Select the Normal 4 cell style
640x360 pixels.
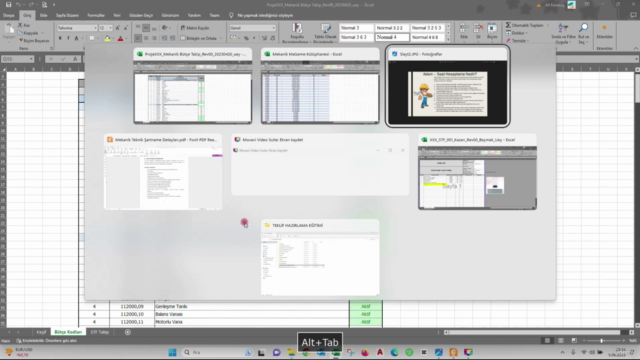point(392,37)
